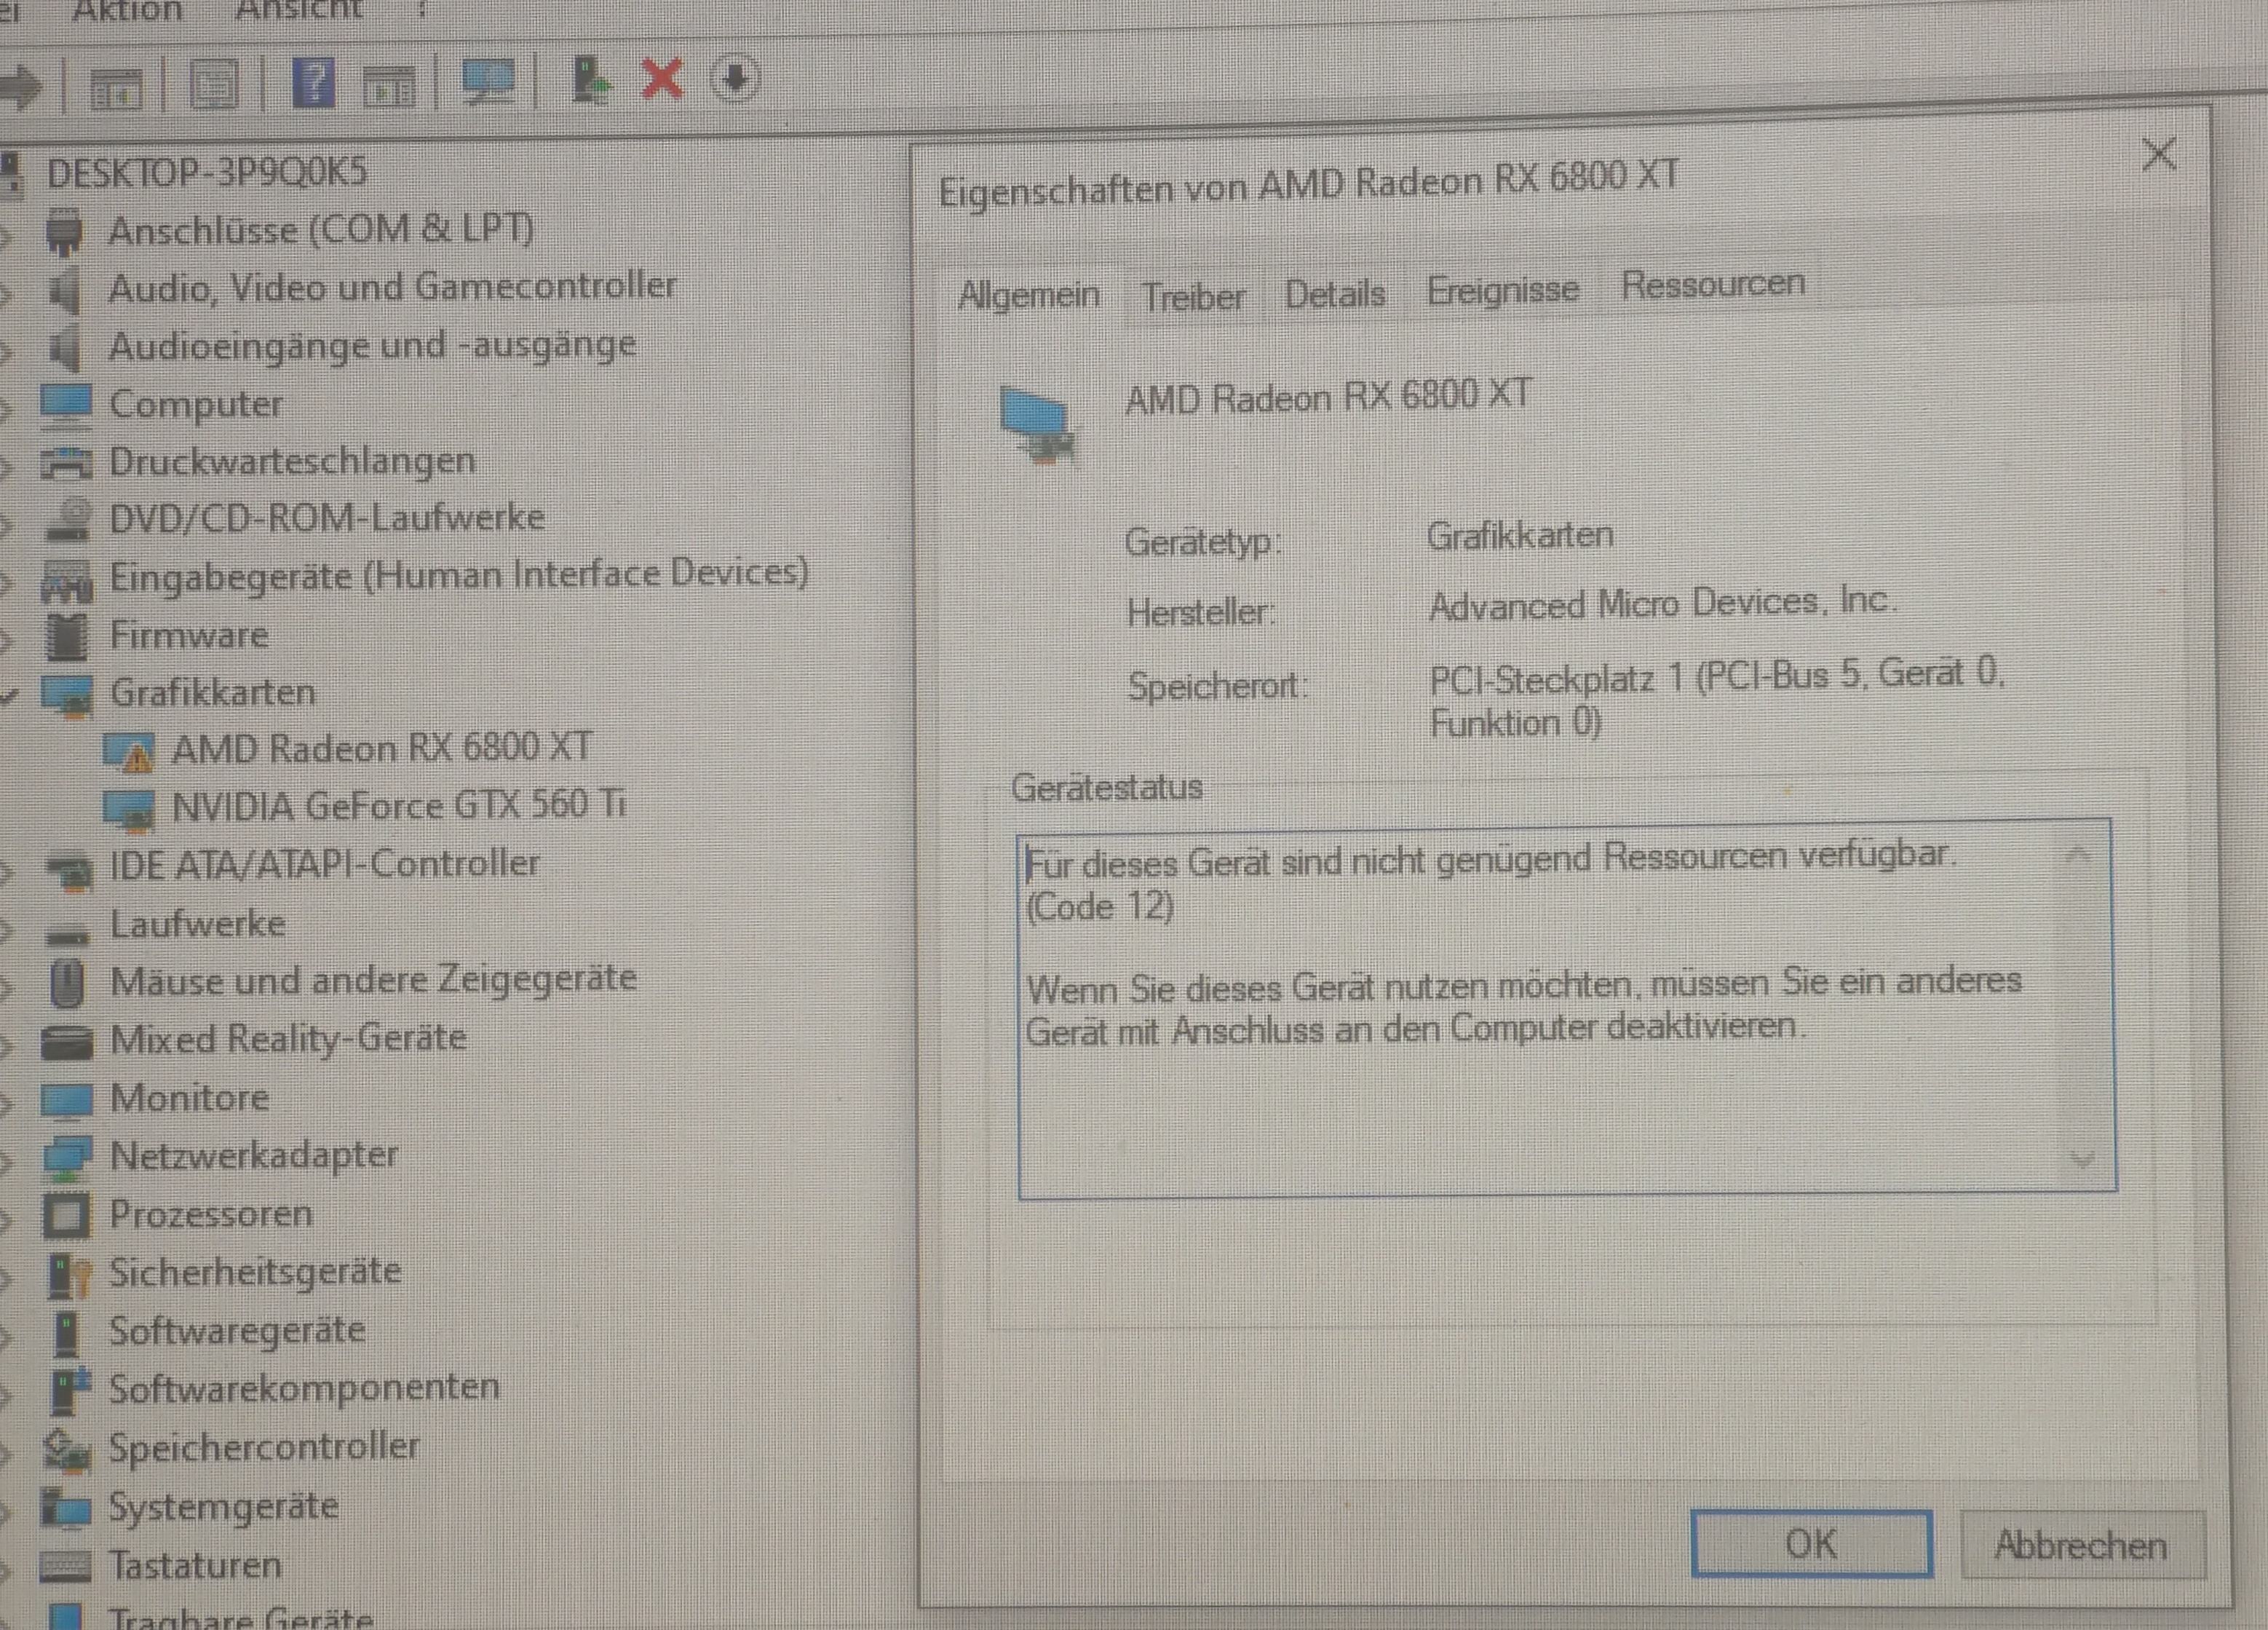2268x1630 pixels.
Task: Select the DESKTOP-3P9Q0K5 root node
Action: pyautogui.click(x=207, y=172)
